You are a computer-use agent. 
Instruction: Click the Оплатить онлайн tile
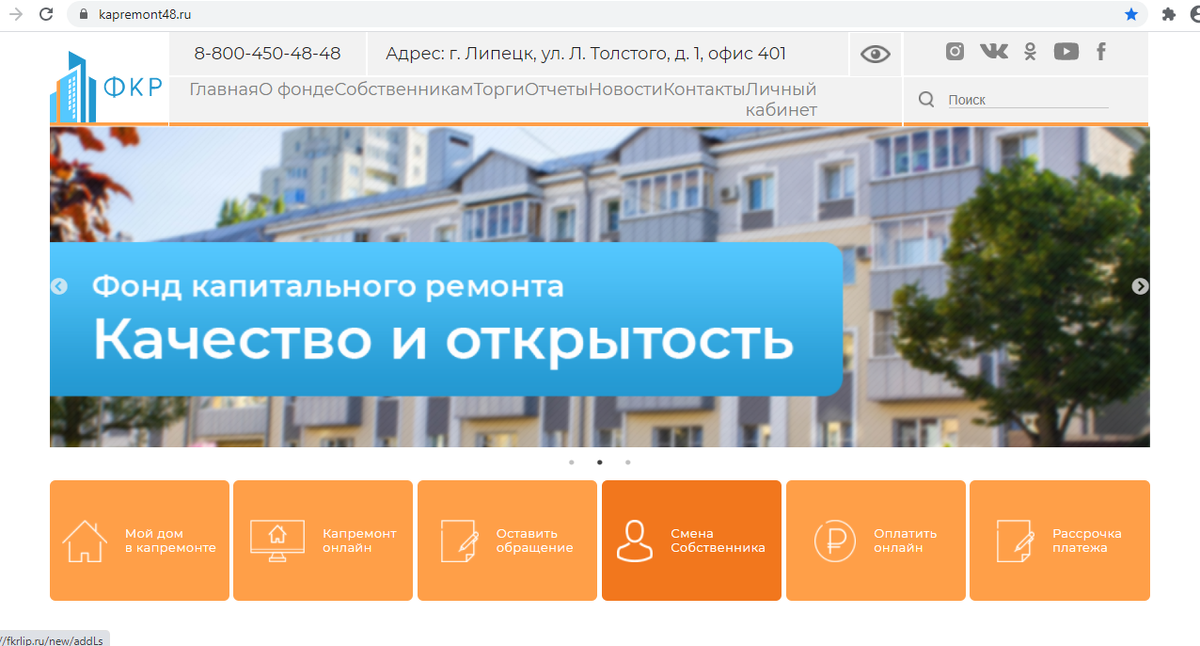pos(876,540)
